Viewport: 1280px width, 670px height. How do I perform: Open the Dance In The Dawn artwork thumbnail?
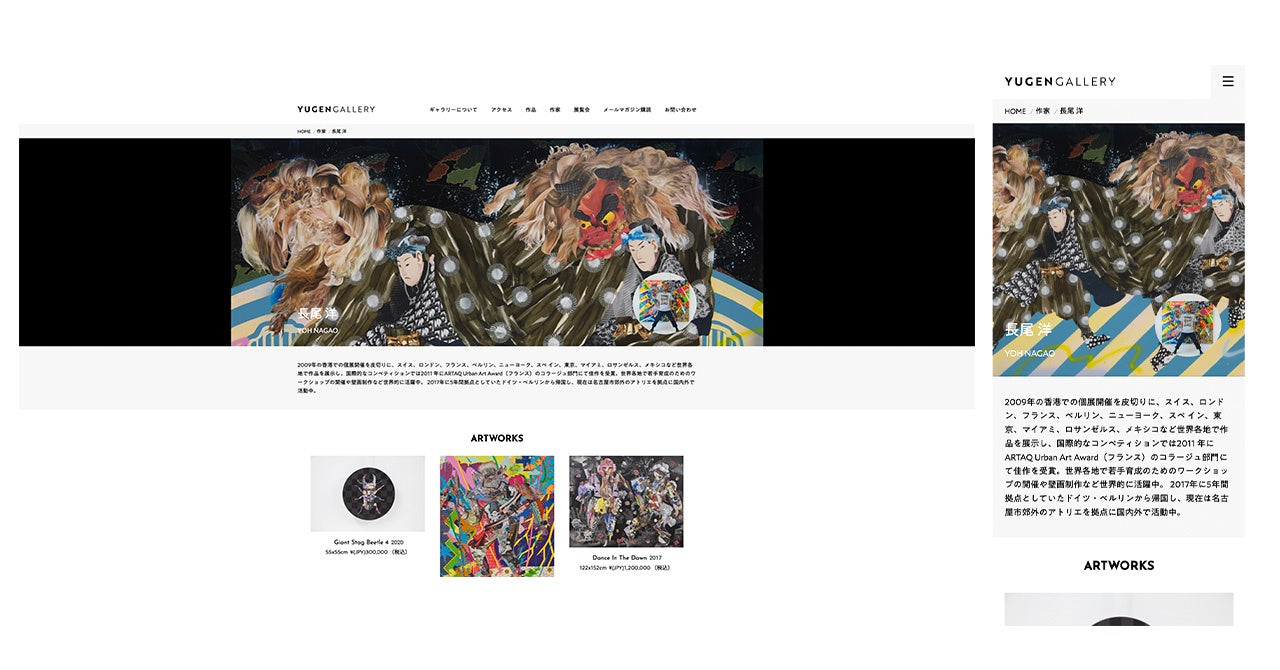click(626, 502)
